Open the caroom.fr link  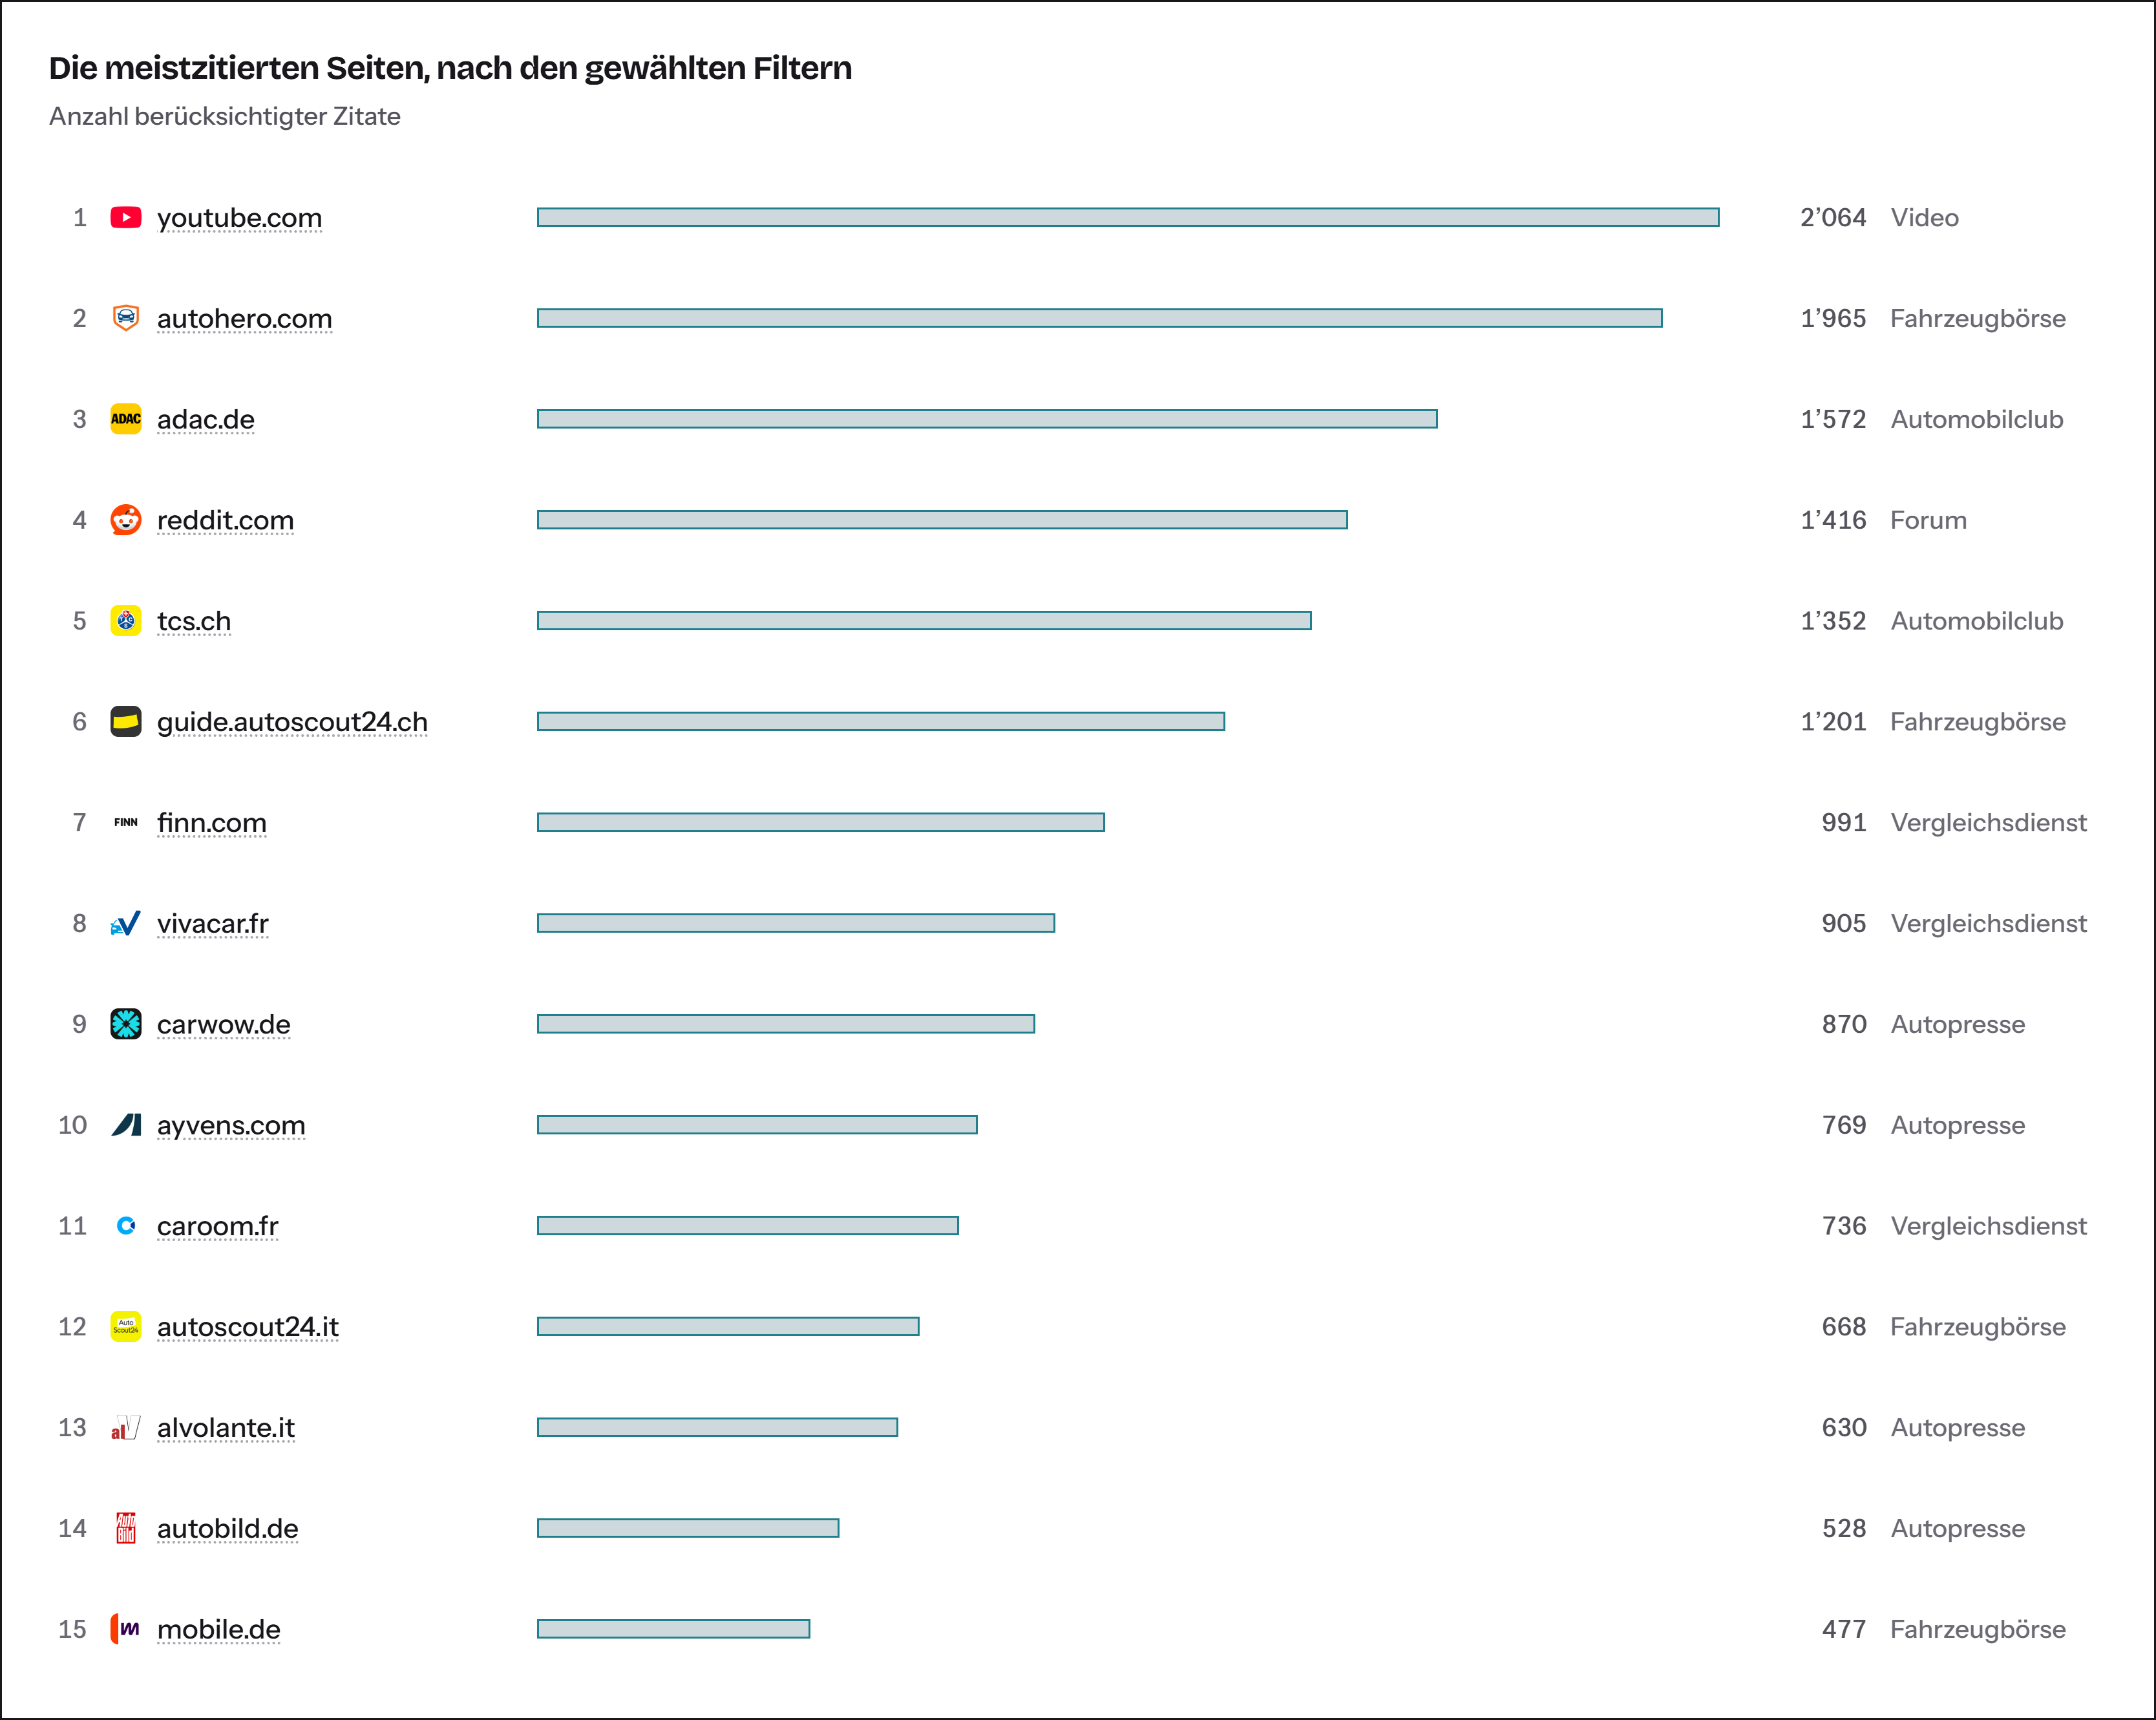(x=218, y=1226)
